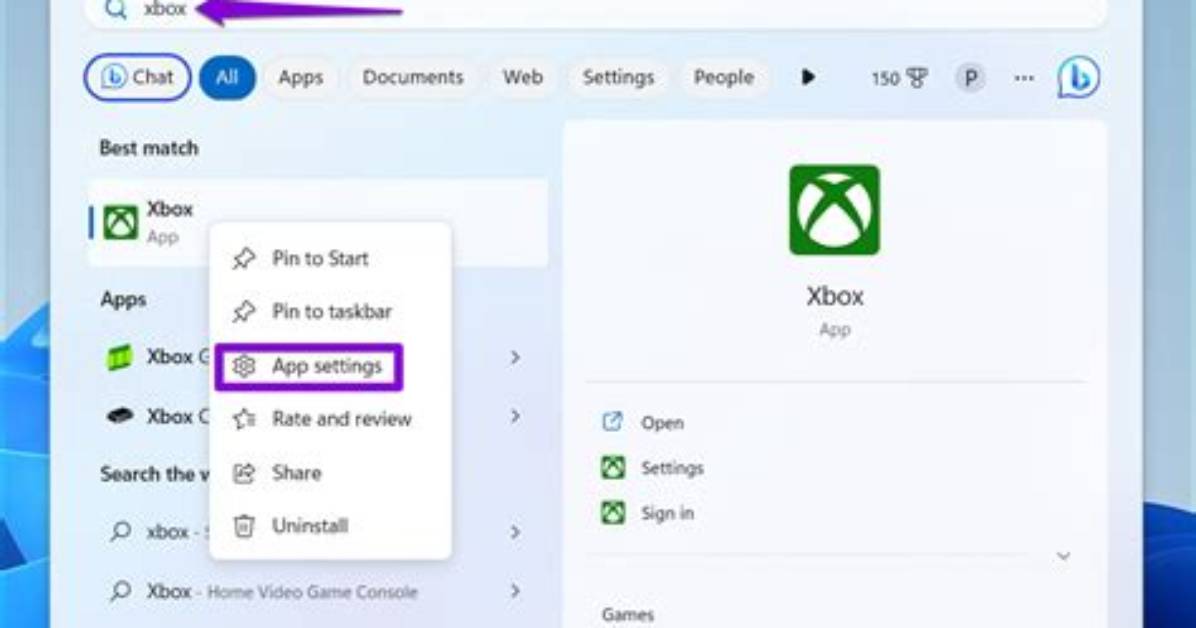The image size is (1196, 628).
Task: Open the P profile avatar
Action: click(970, 78)
